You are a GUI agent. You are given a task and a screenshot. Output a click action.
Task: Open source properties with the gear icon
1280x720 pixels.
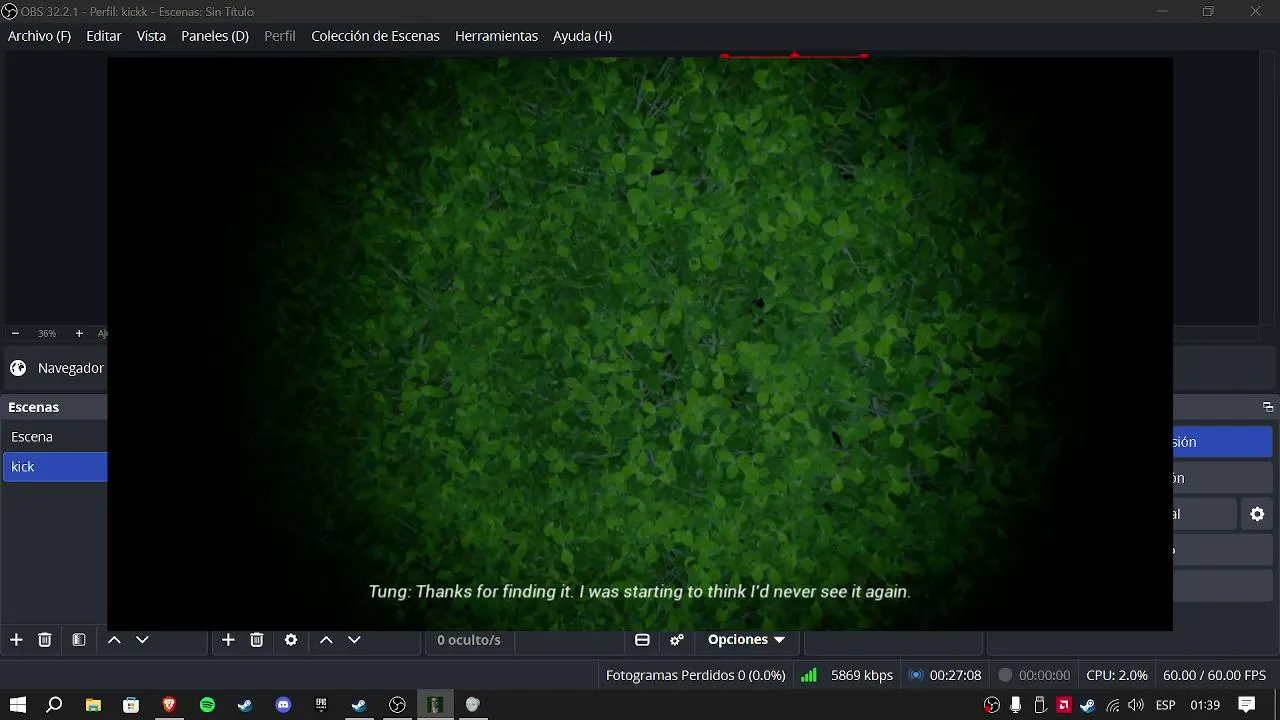(291, 640)
